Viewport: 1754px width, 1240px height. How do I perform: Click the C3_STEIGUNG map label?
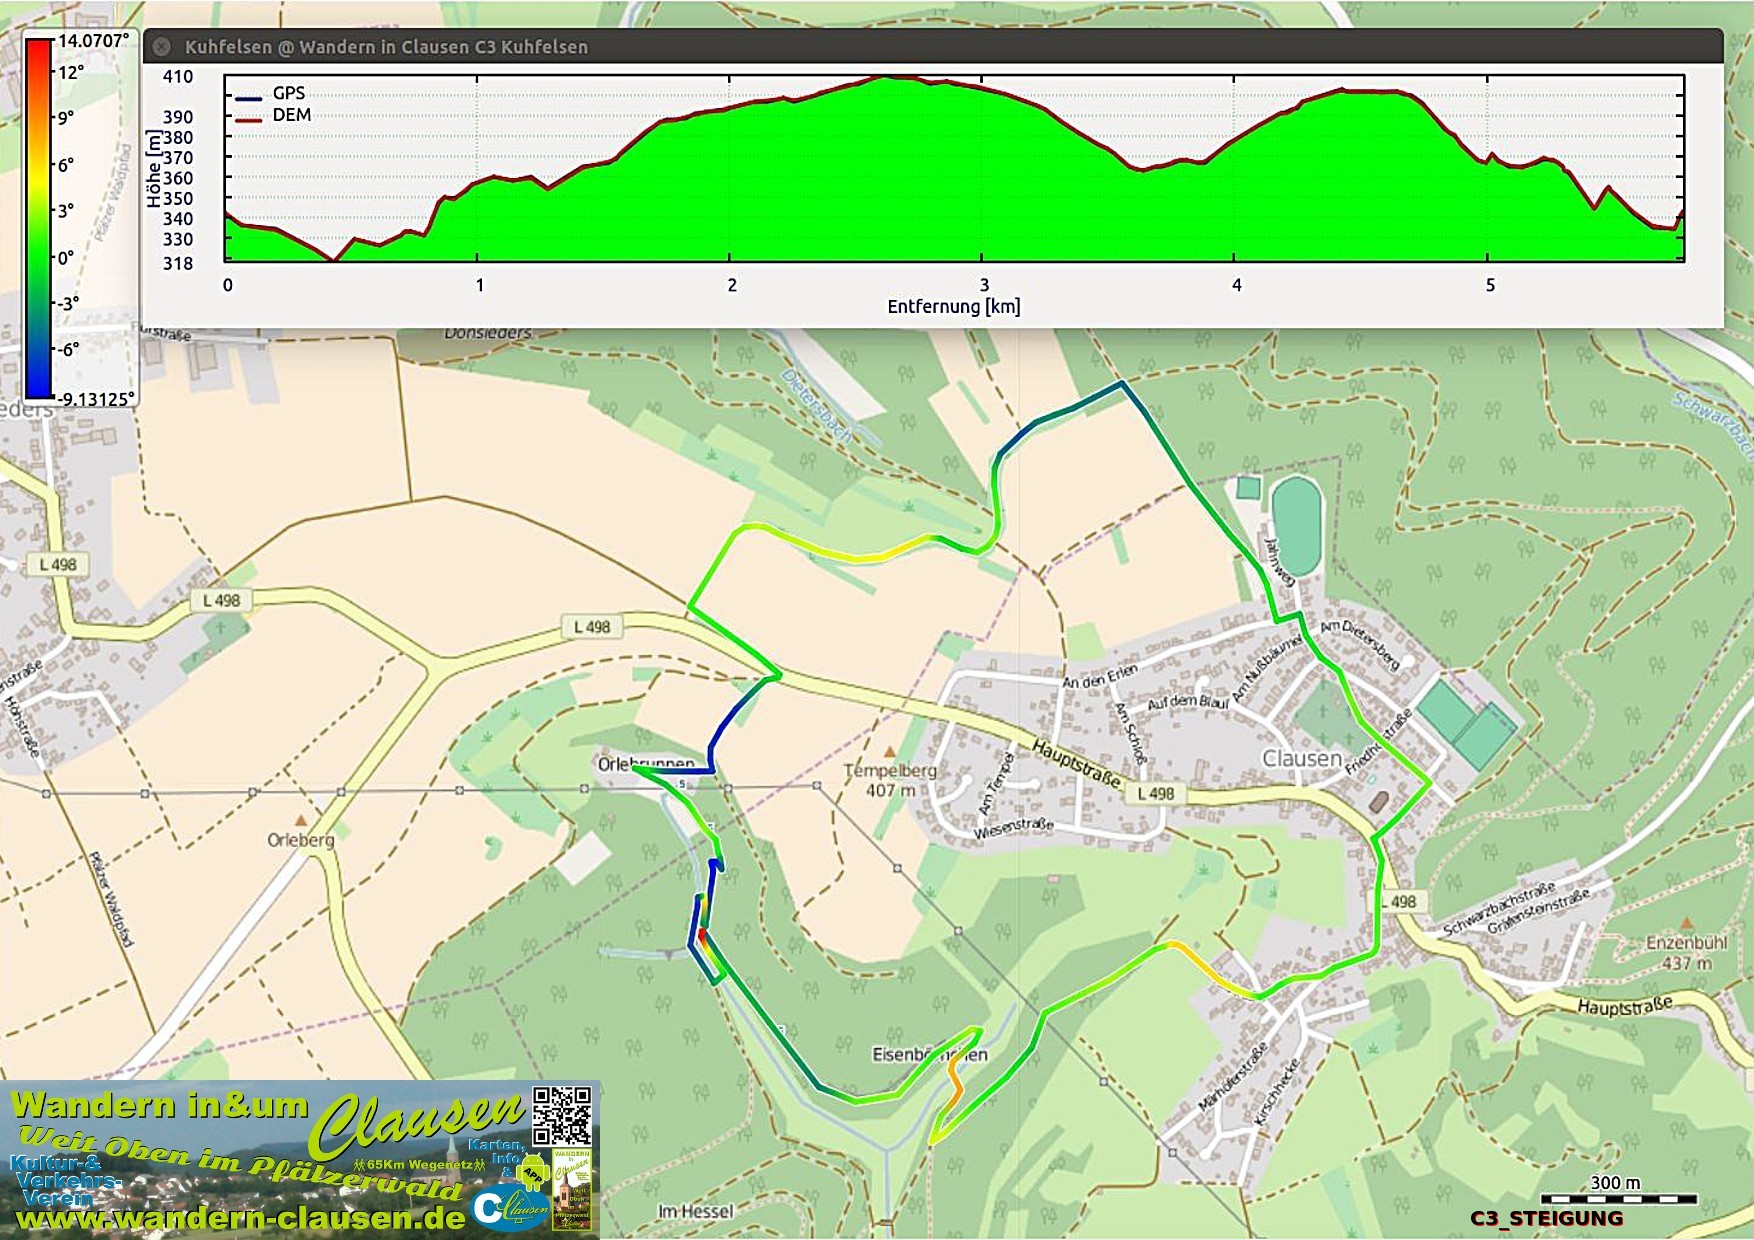click(1546, 1218)
